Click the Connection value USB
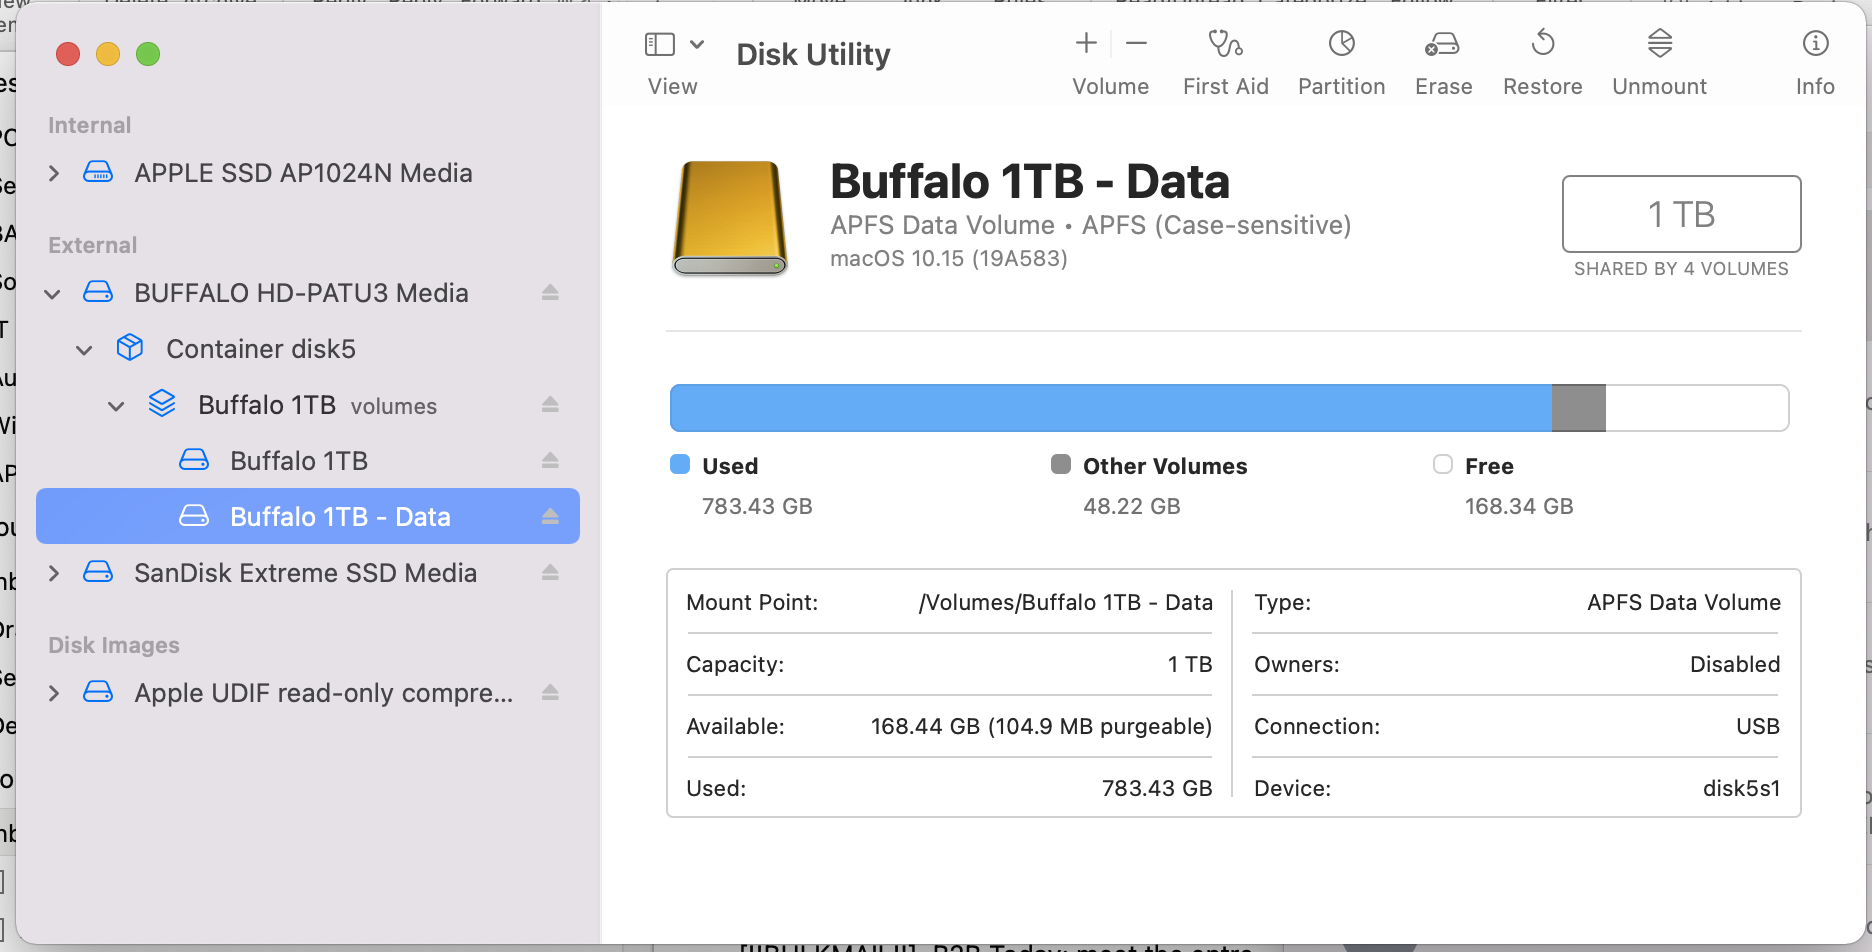 pyautogui.click(x=1758, y=726)
